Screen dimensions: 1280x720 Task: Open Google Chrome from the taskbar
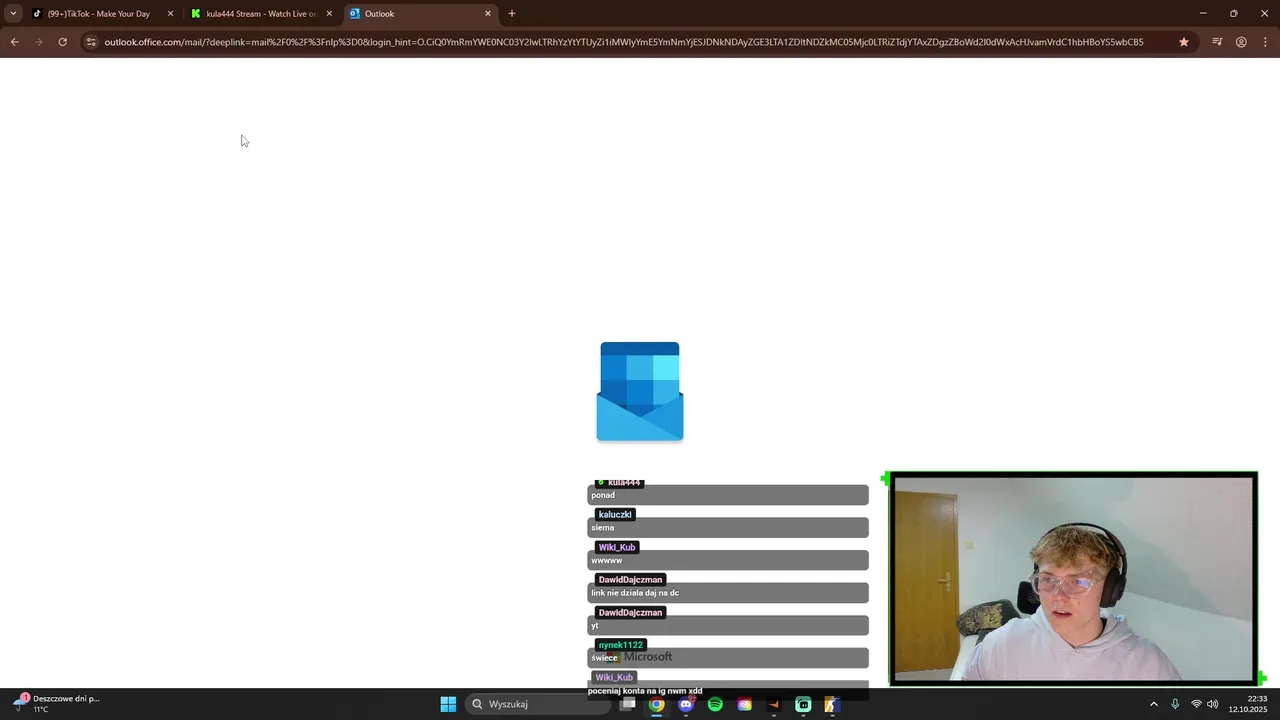click(x=656, y=704)
